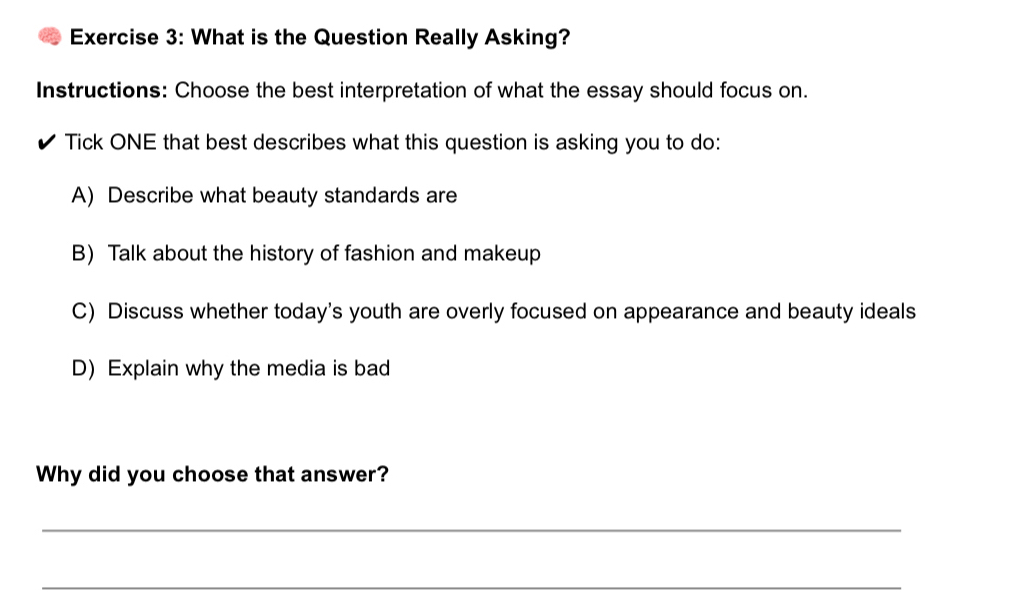1035x608 pixels.
Task: Click the 'A)' letter marker
Action: pos(83,196)
